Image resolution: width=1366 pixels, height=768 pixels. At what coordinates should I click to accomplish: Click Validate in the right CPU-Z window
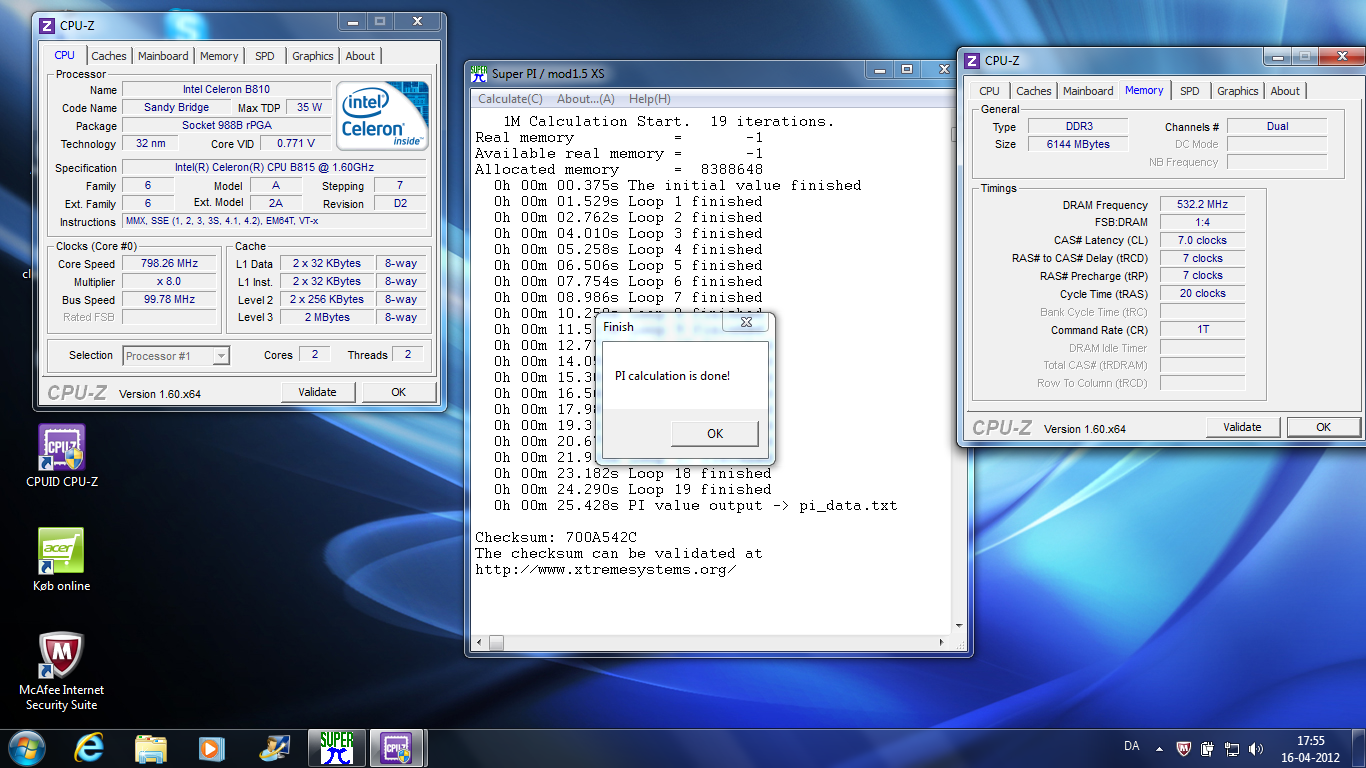[1242, 427]
